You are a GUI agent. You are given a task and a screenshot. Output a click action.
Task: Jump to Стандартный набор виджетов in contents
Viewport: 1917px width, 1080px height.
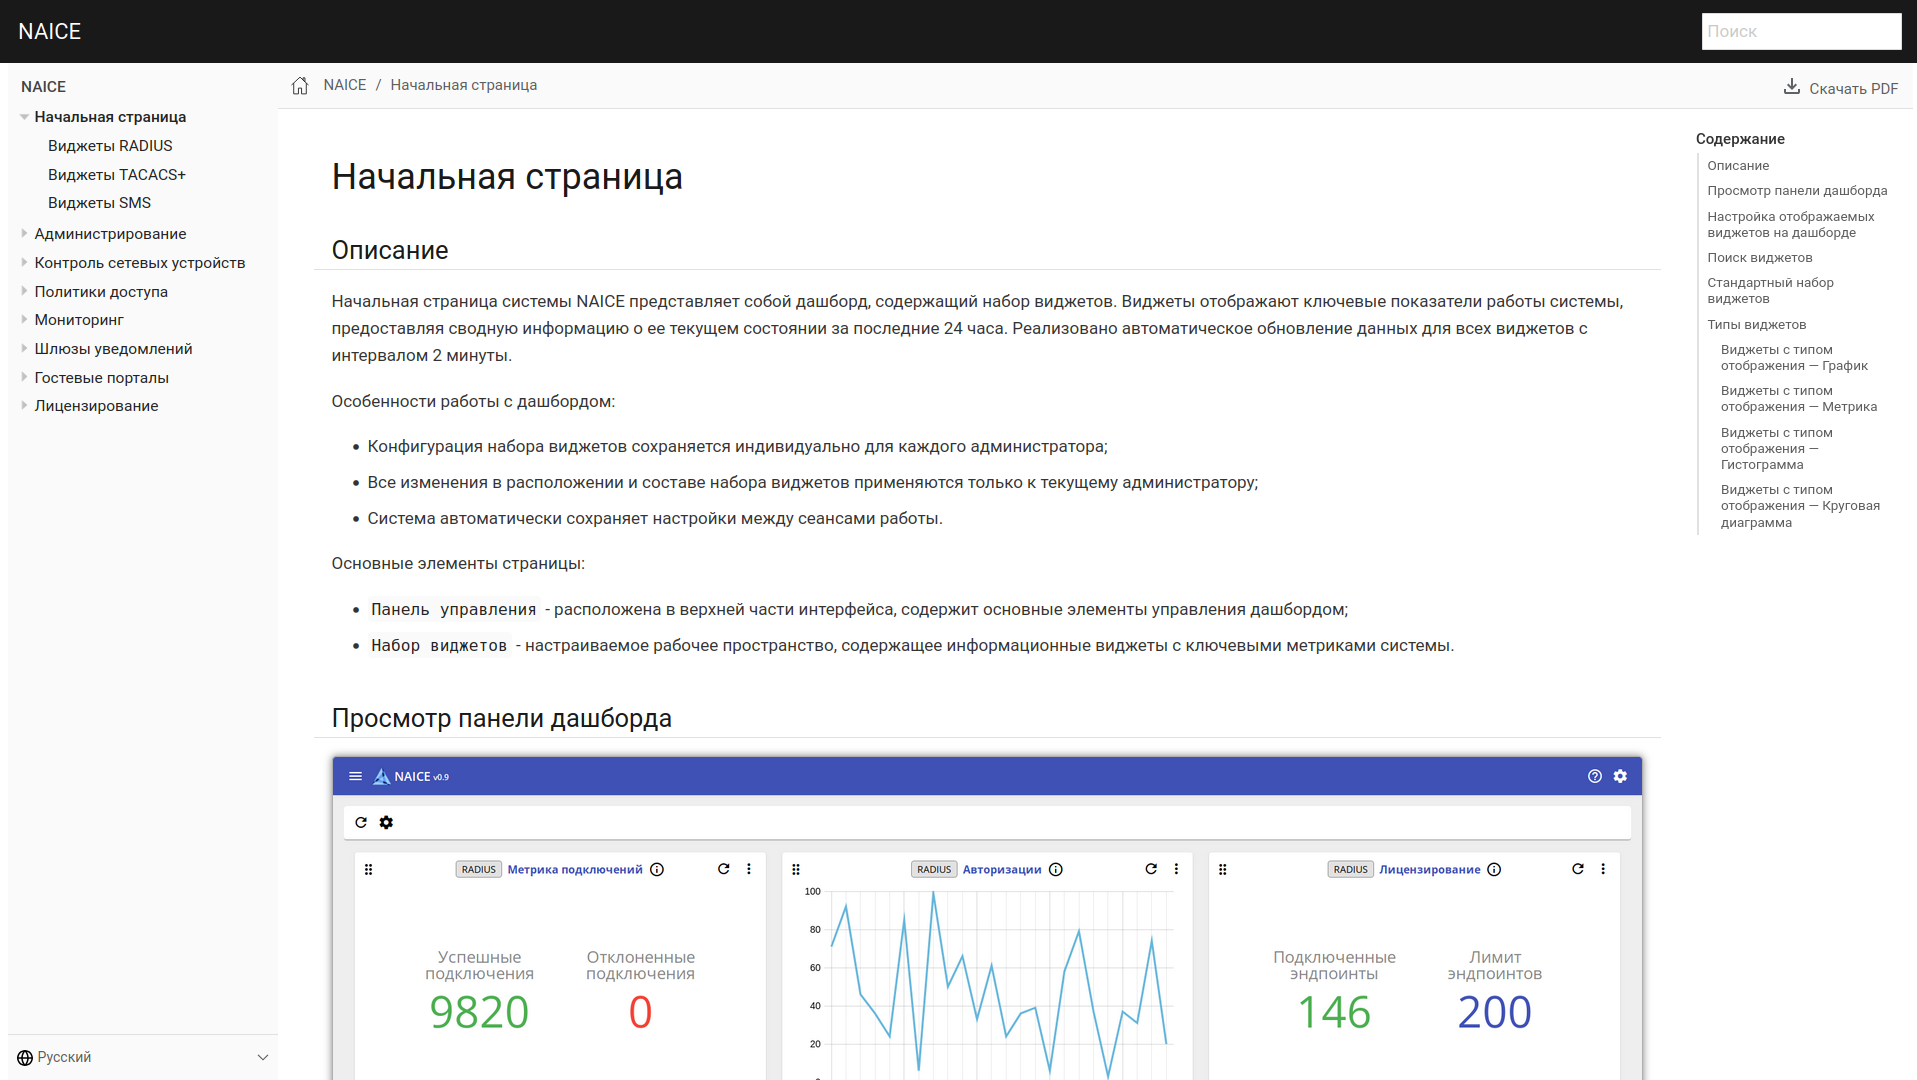[1770, 291]
